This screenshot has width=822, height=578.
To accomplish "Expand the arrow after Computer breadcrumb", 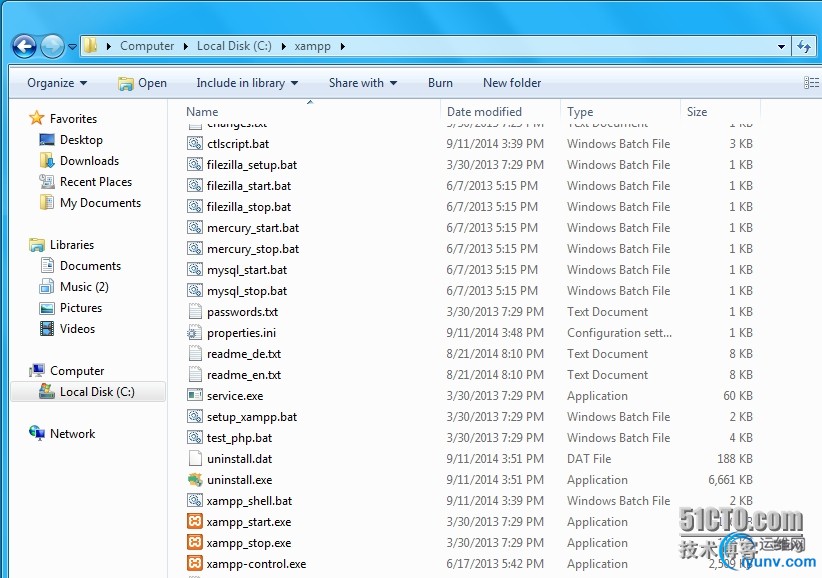I will click(186, 46).
